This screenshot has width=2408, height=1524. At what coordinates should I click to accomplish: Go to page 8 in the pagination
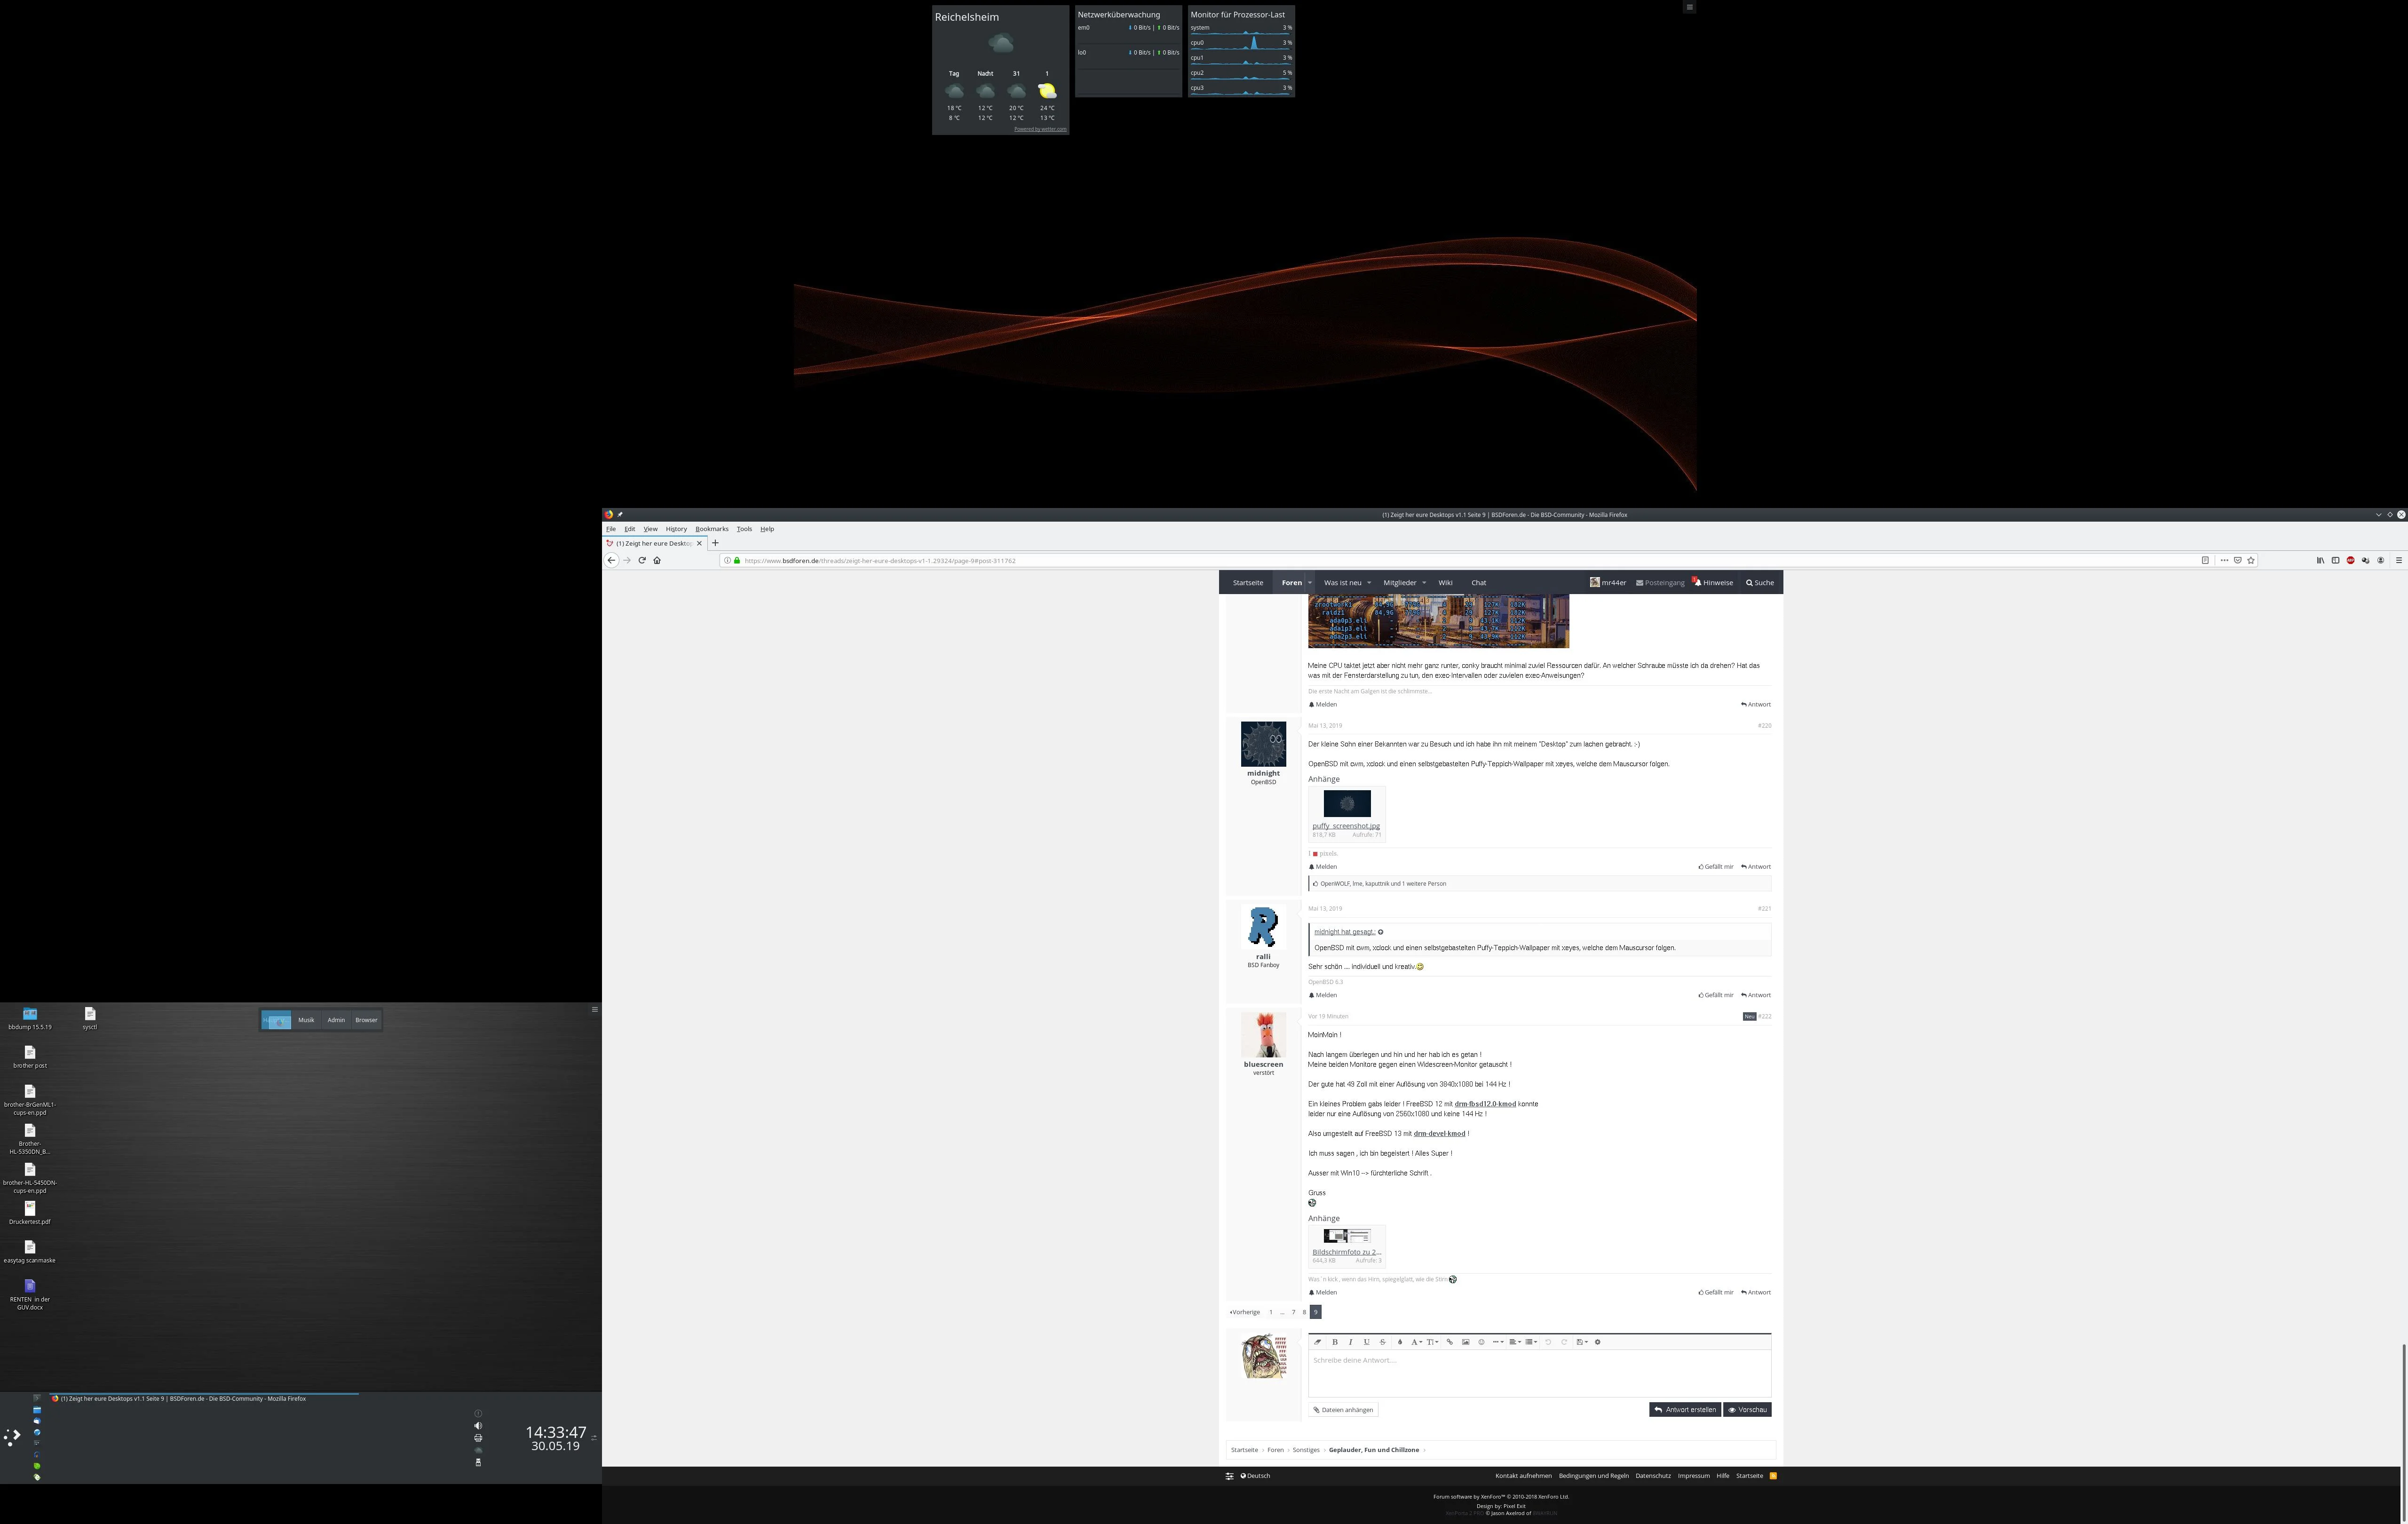(x=1304, y=1312)
